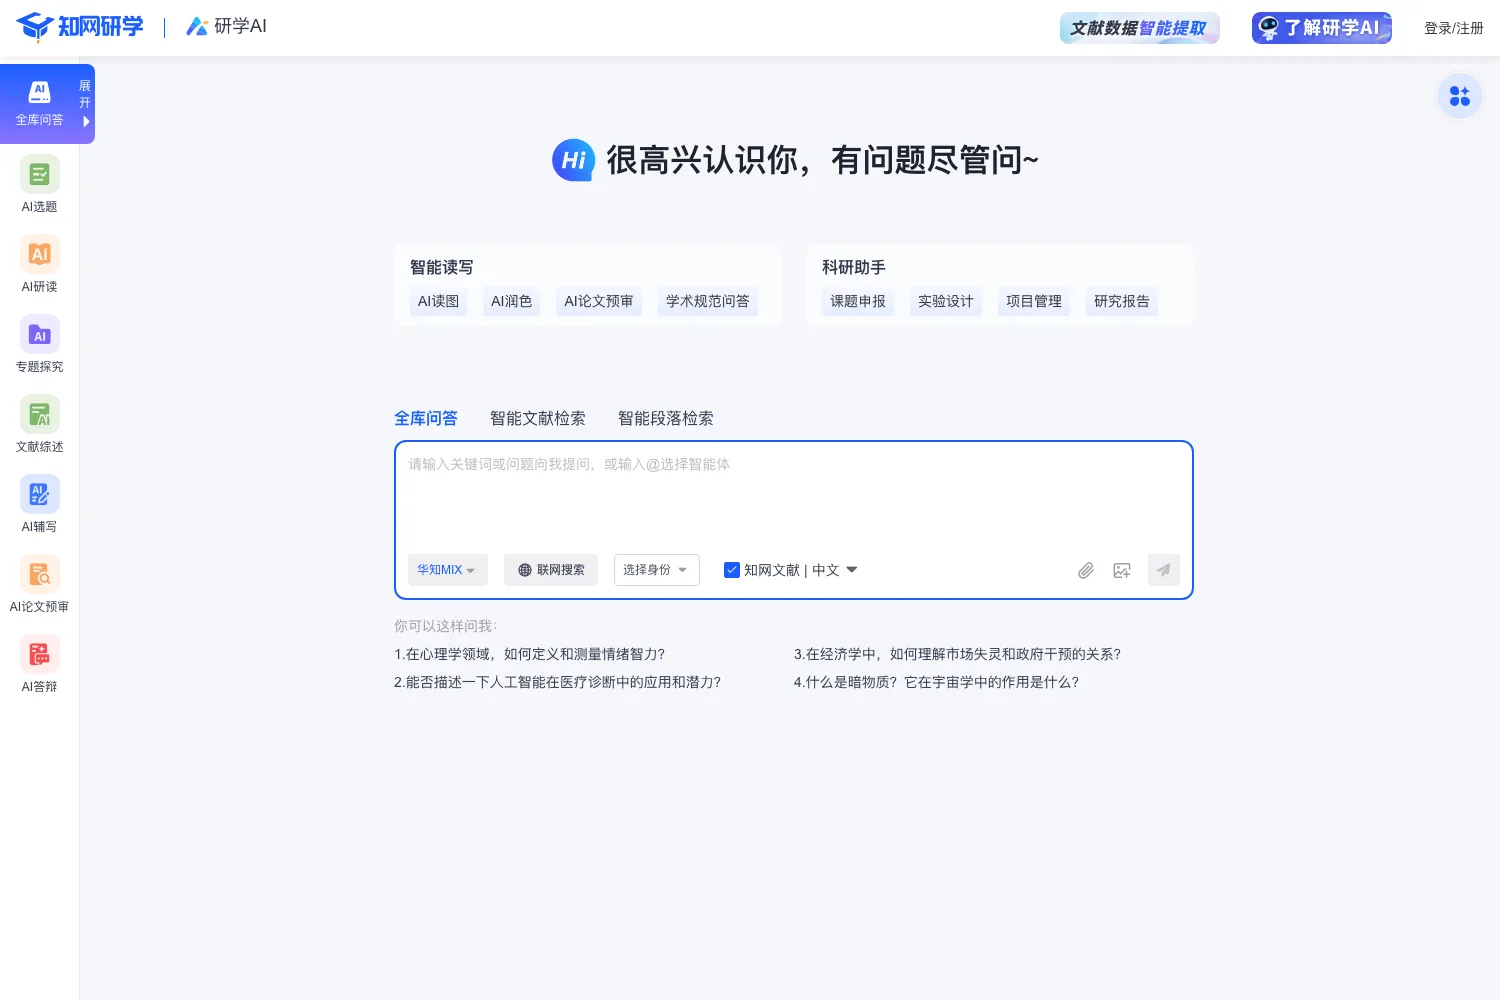
Task: Toggle the 知网文献 checkbox
Action: tap(732, 570)
